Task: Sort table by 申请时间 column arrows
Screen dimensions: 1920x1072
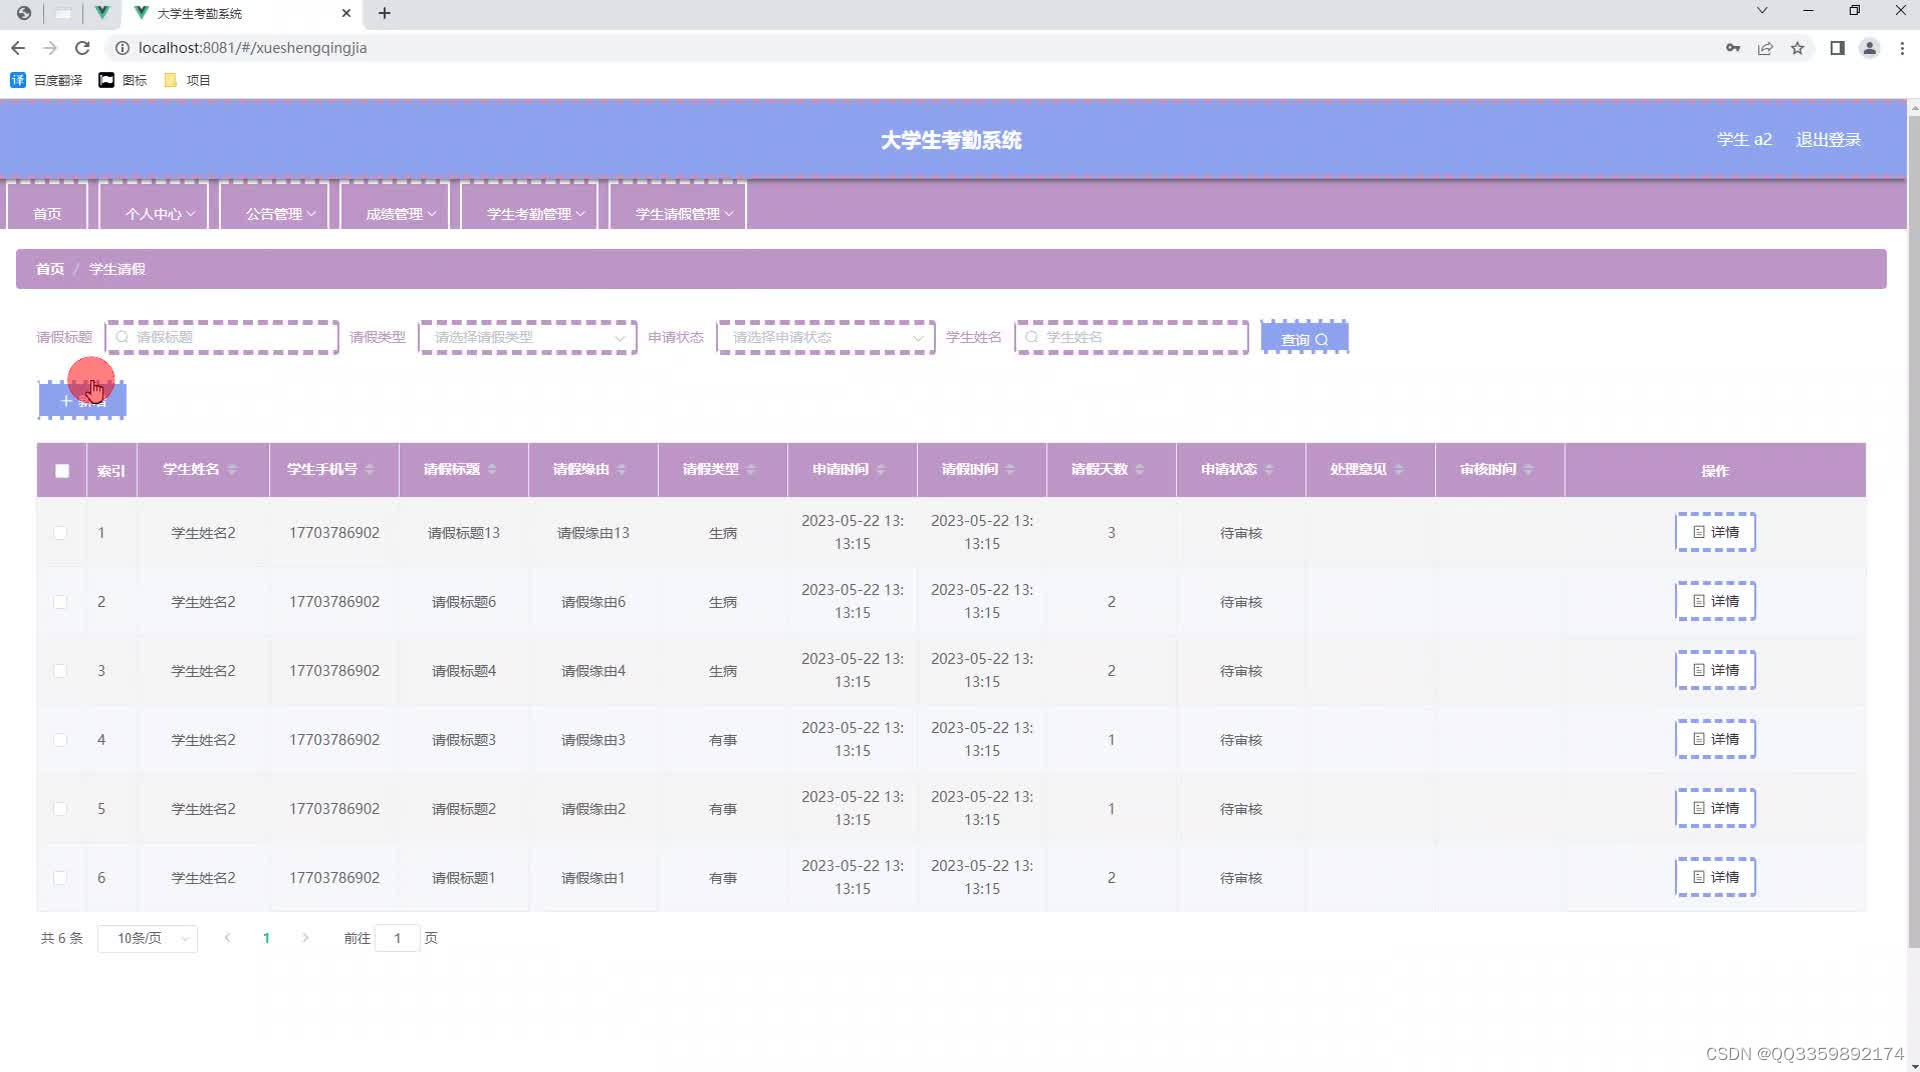Action: 881,469
